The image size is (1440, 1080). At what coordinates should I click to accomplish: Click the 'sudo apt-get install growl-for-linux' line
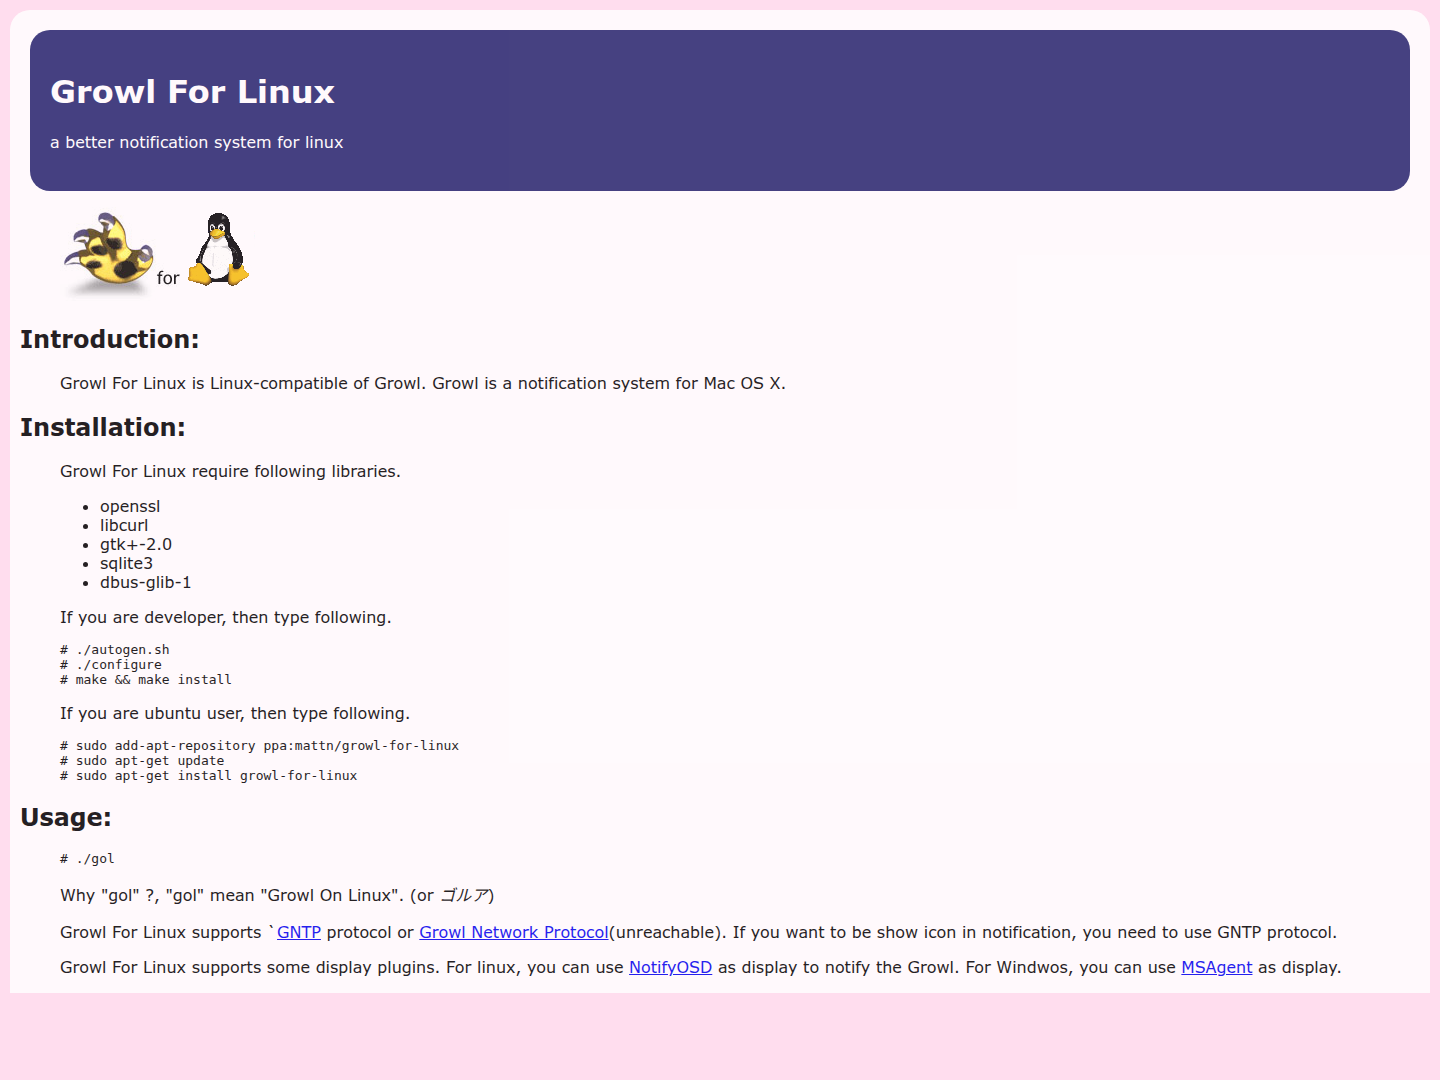point(209,776)
